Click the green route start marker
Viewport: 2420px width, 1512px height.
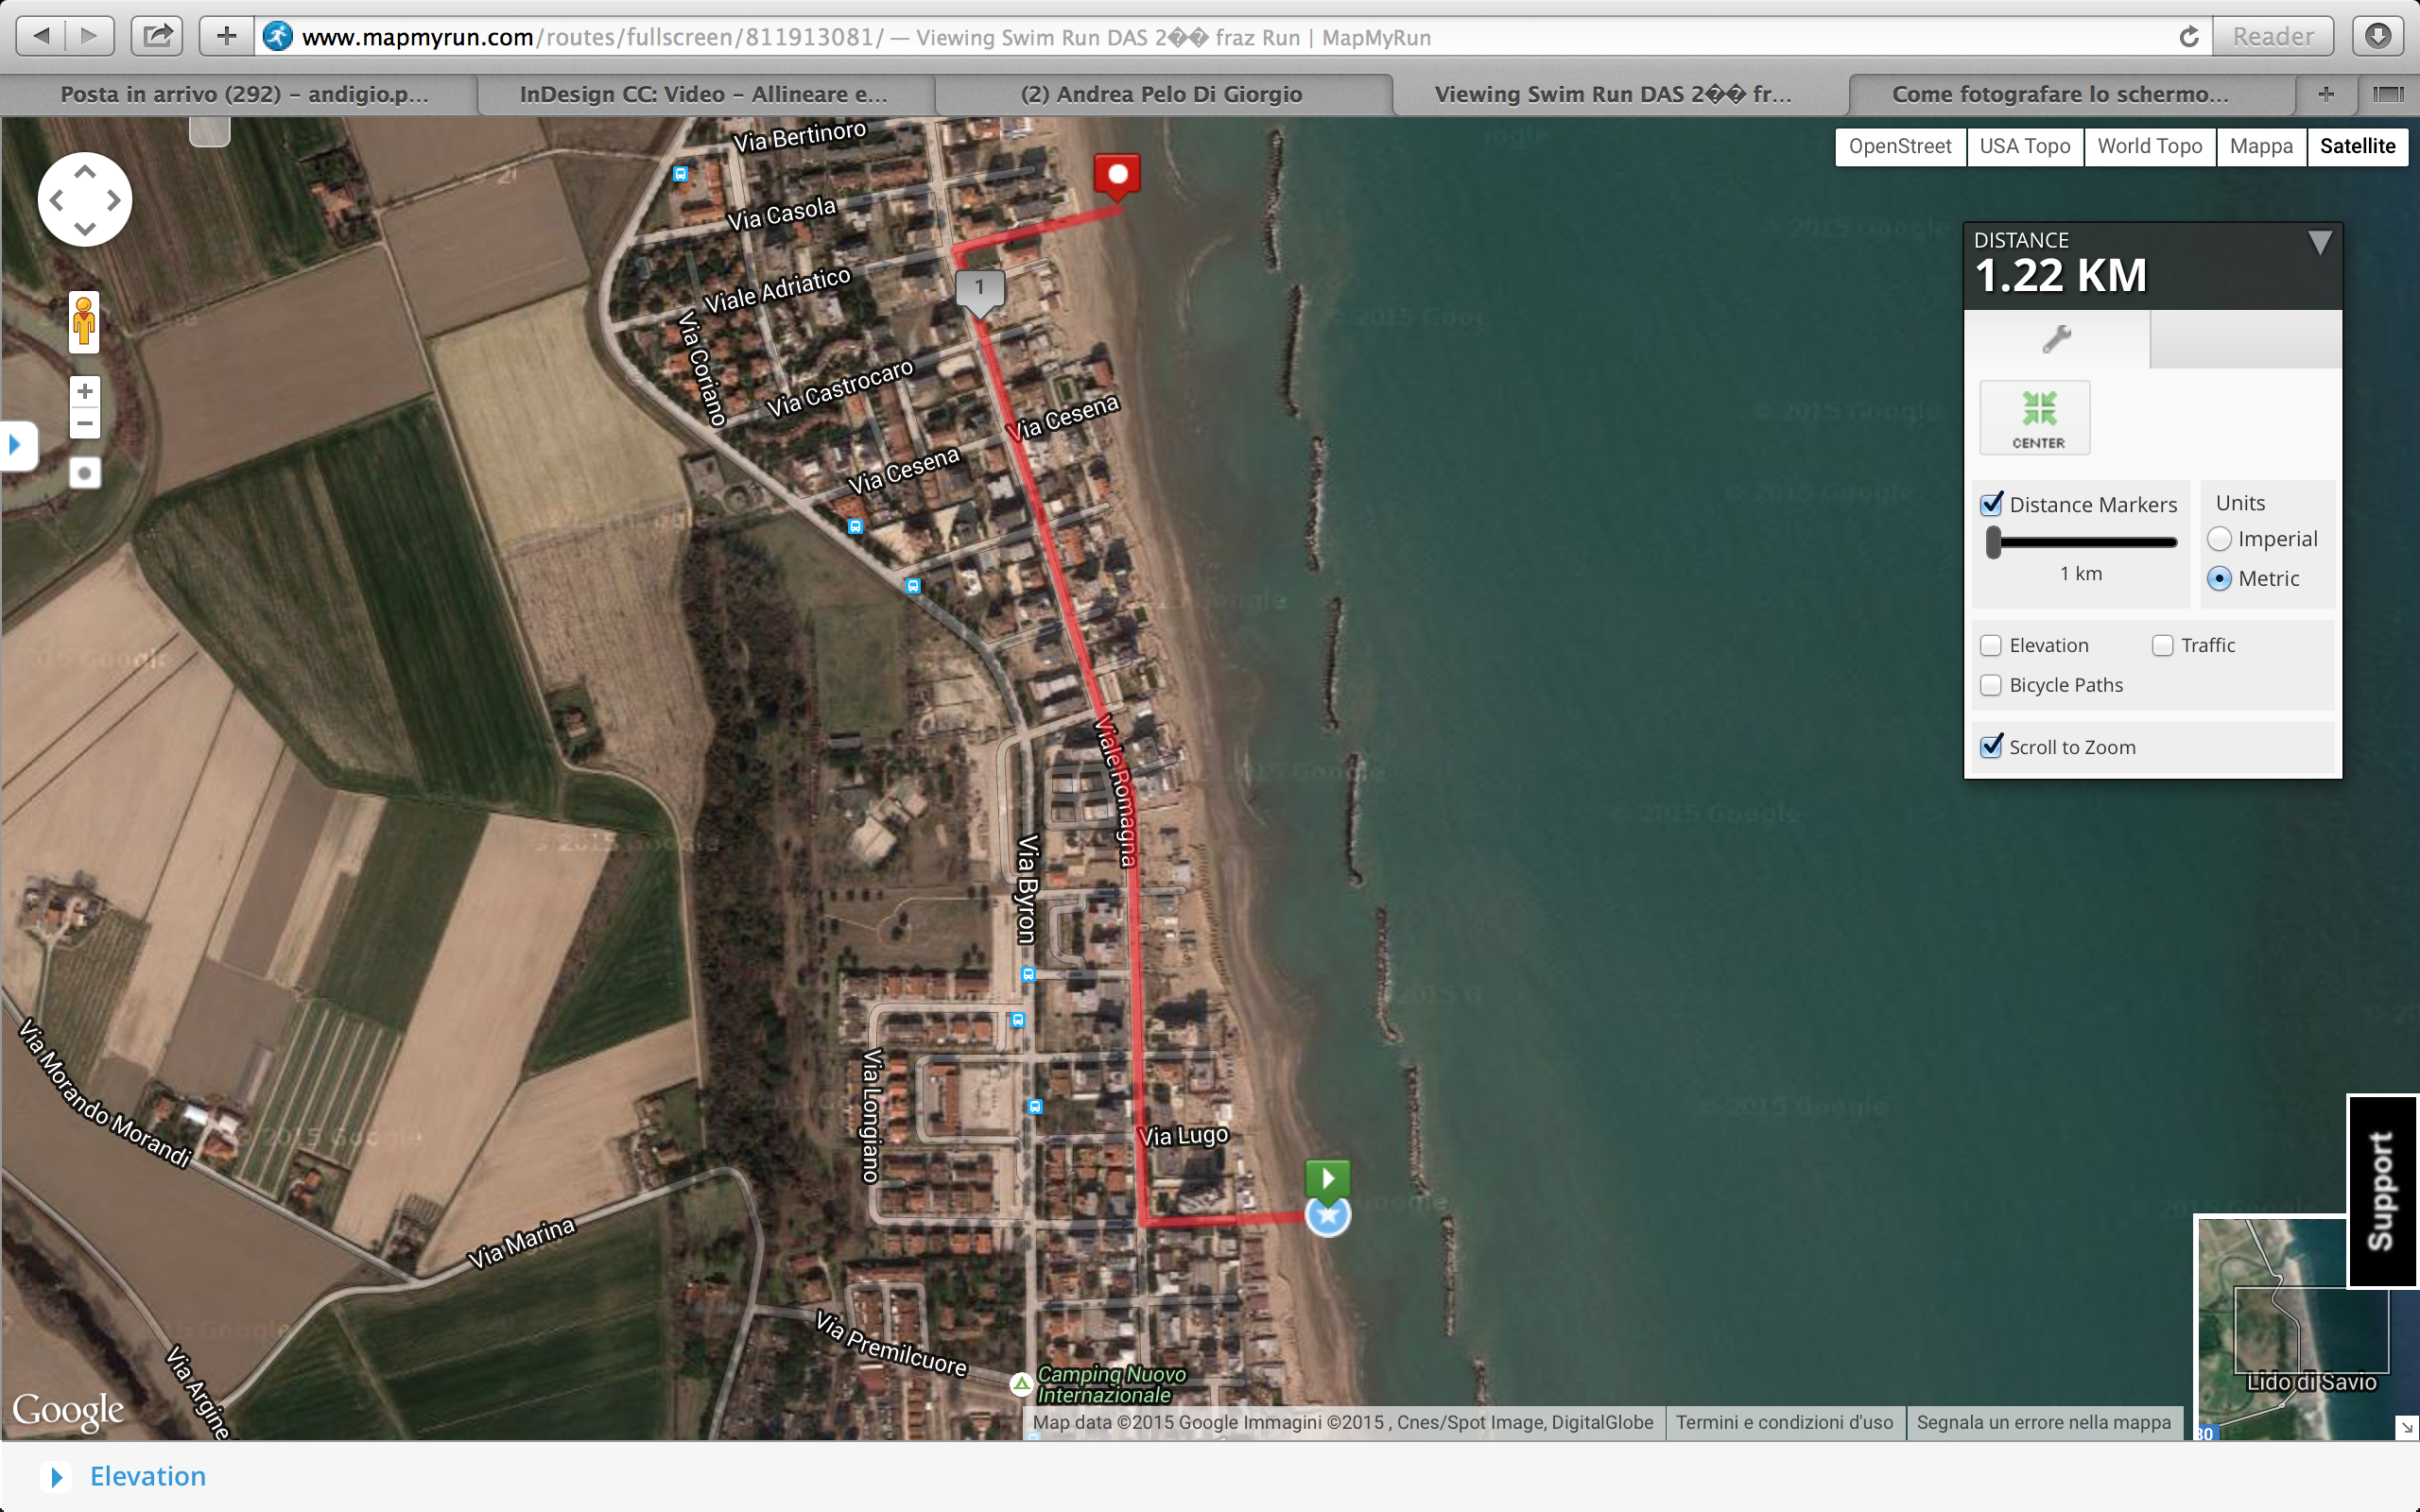point(1328,1180)
